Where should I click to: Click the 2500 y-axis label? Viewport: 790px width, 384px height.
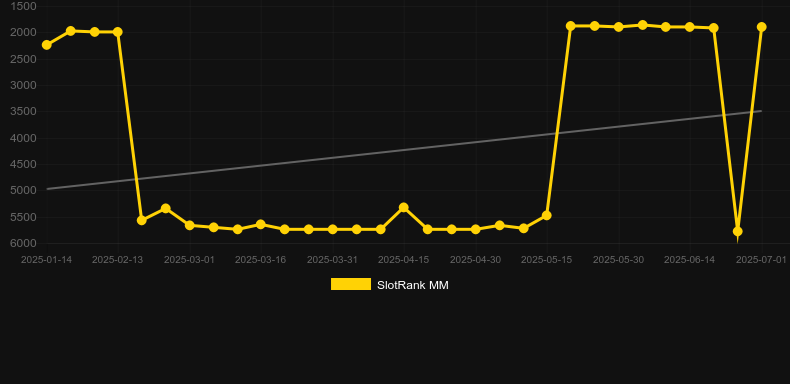point(23,59)
